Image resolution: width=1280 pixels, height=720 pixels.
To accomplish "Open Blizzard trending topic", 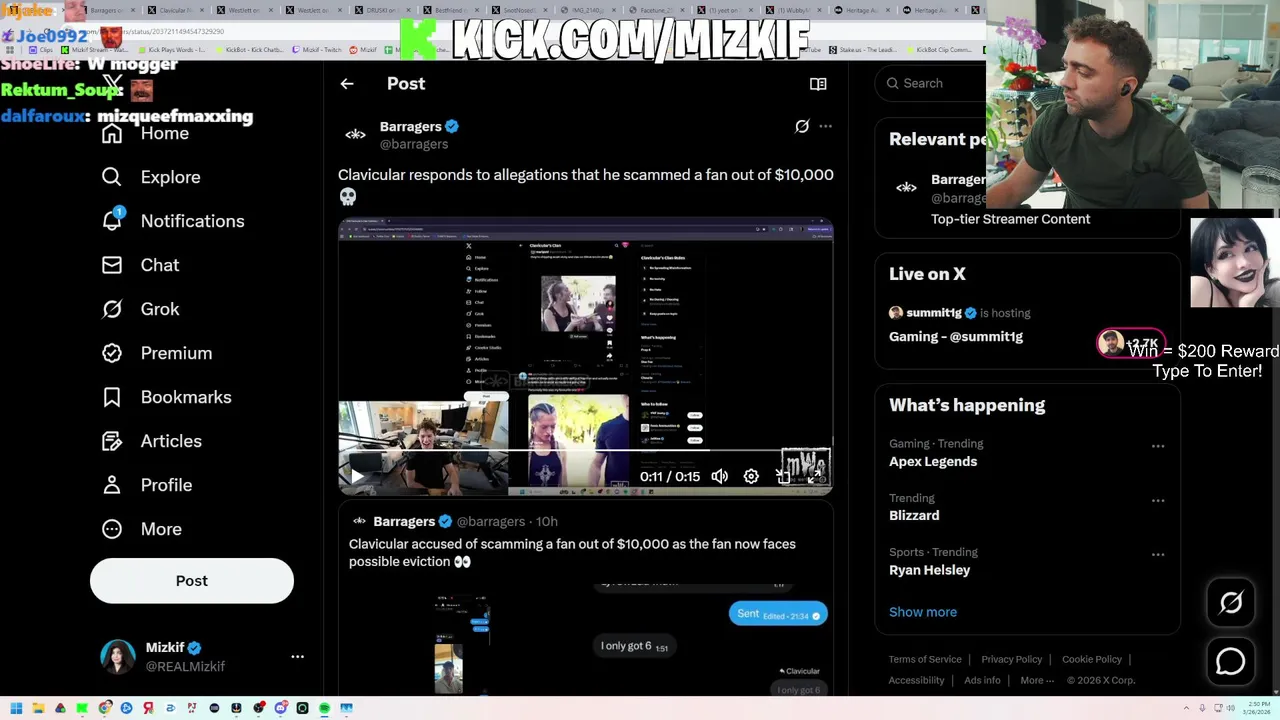I will click(x=914, y=516).
